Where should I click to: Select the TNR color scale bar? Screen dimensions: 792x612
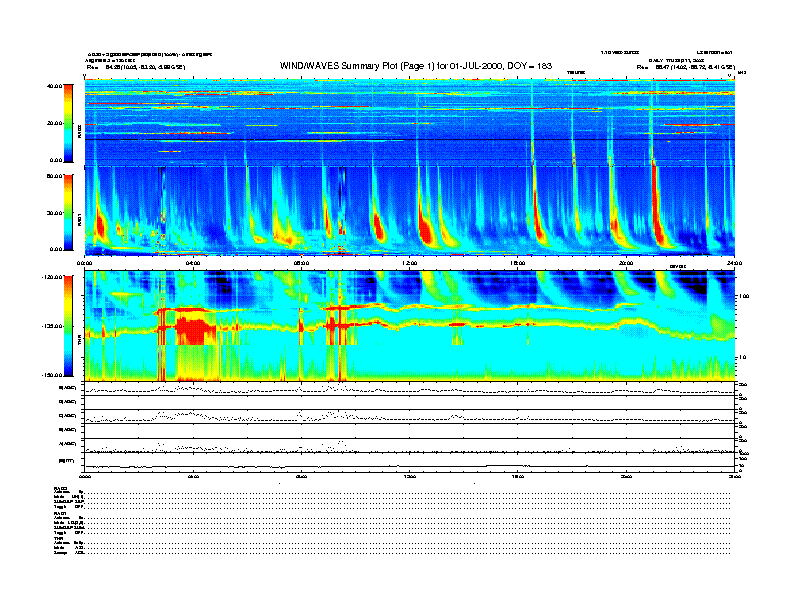(x=68, y=326)
